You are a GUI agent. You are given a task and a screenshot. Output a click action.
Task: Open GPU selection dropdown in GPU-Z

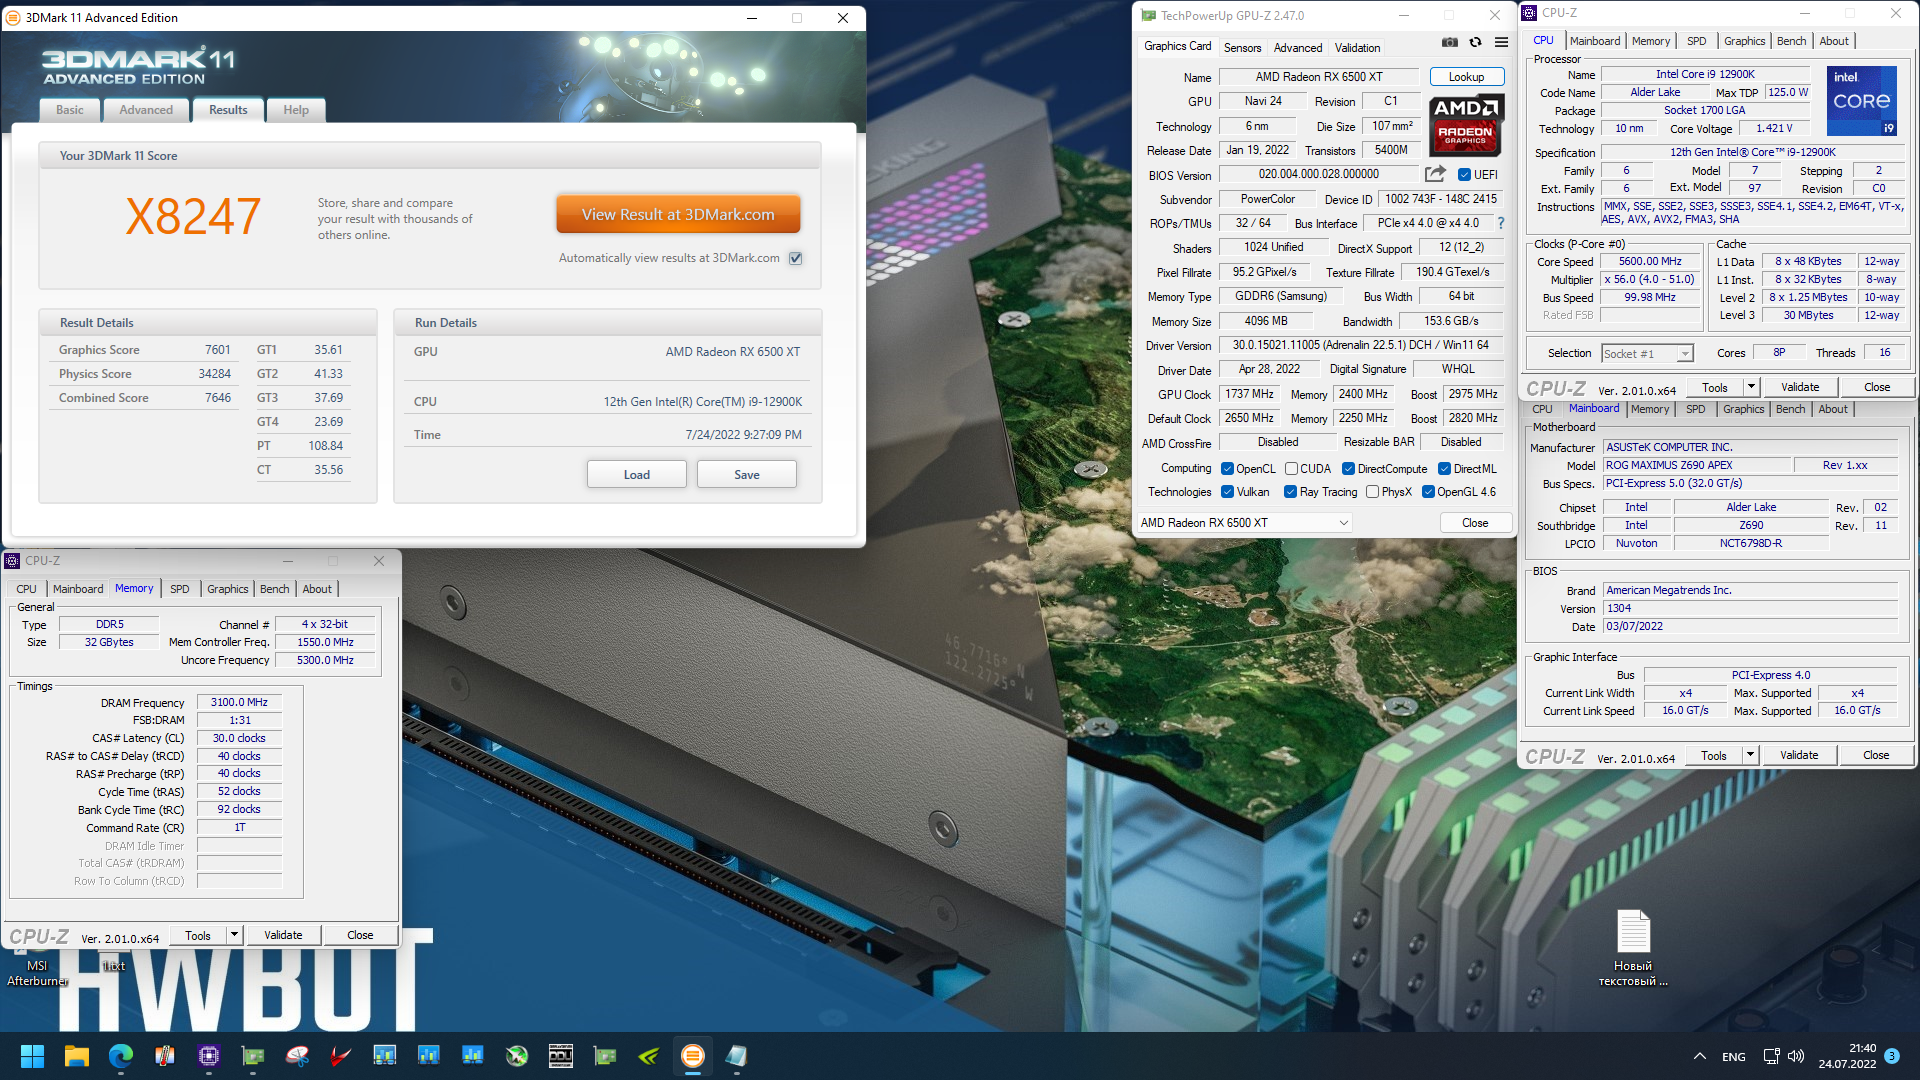[1244, 523]
